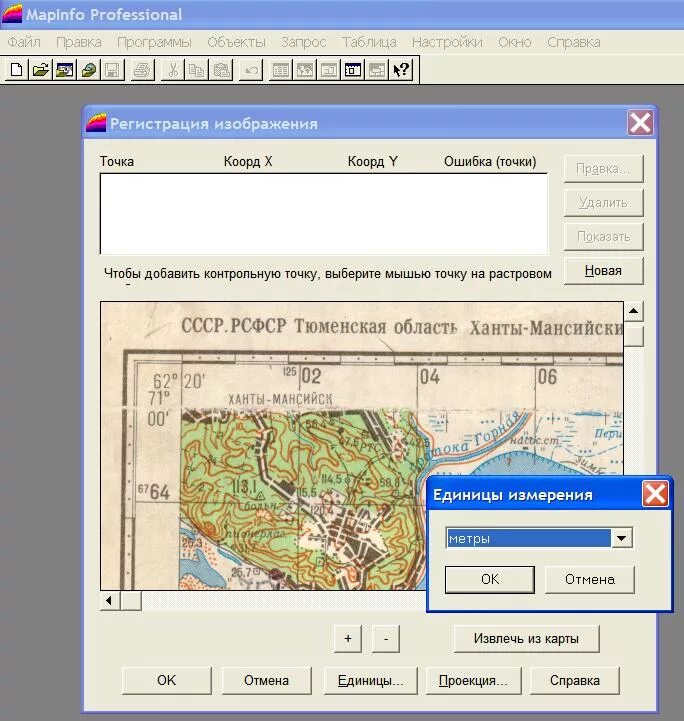The image size is (684, 721).
Task: Open the Таблица menu
Action: (369, 42)
